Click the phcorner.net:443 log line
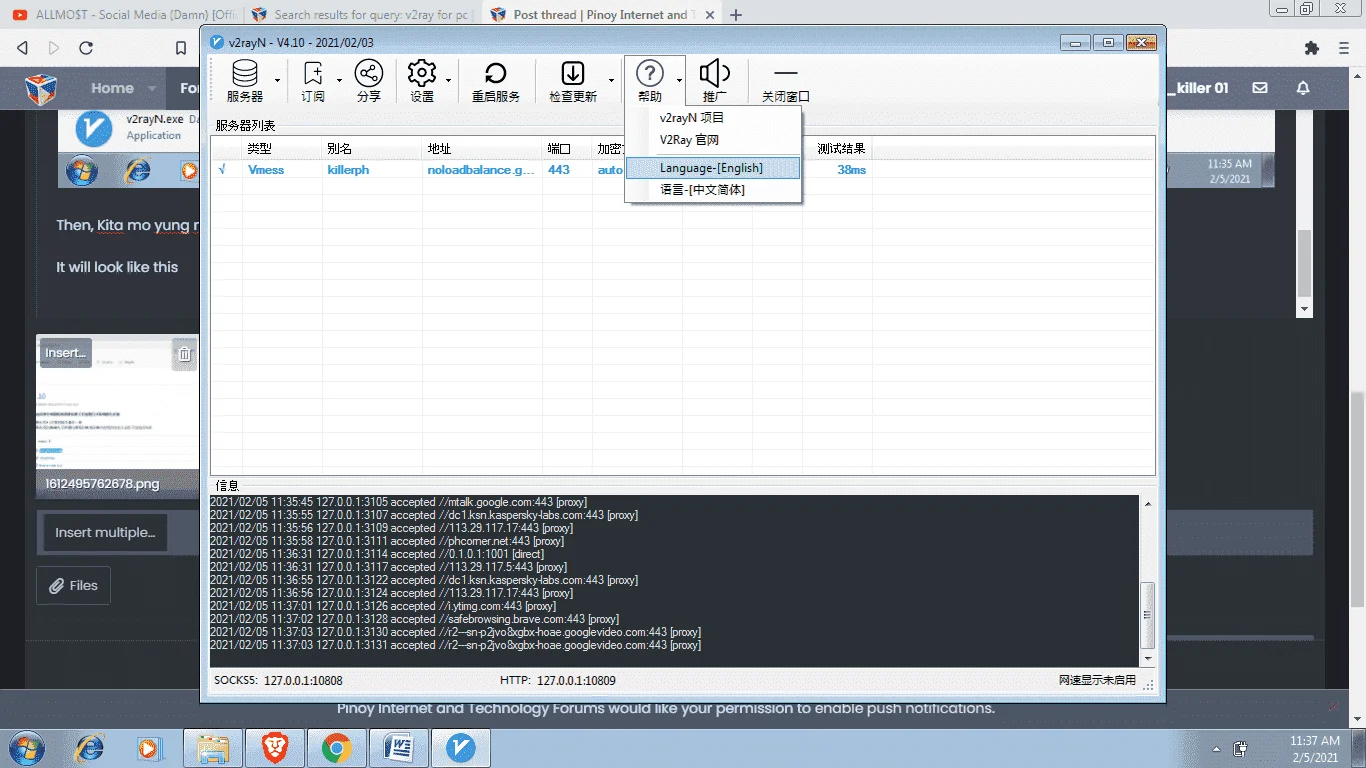1366x768 pixels. tap(387, 541)
